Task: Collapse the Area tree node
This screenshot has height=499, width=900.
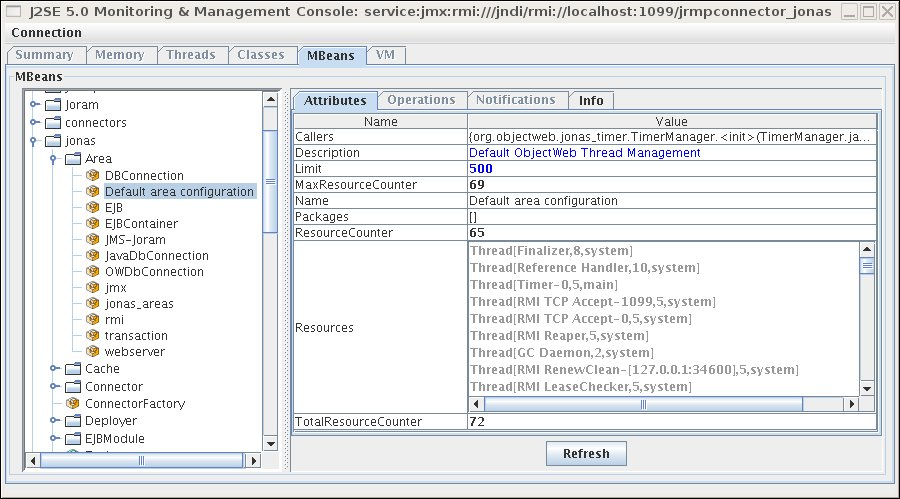Action: [53, 159]
